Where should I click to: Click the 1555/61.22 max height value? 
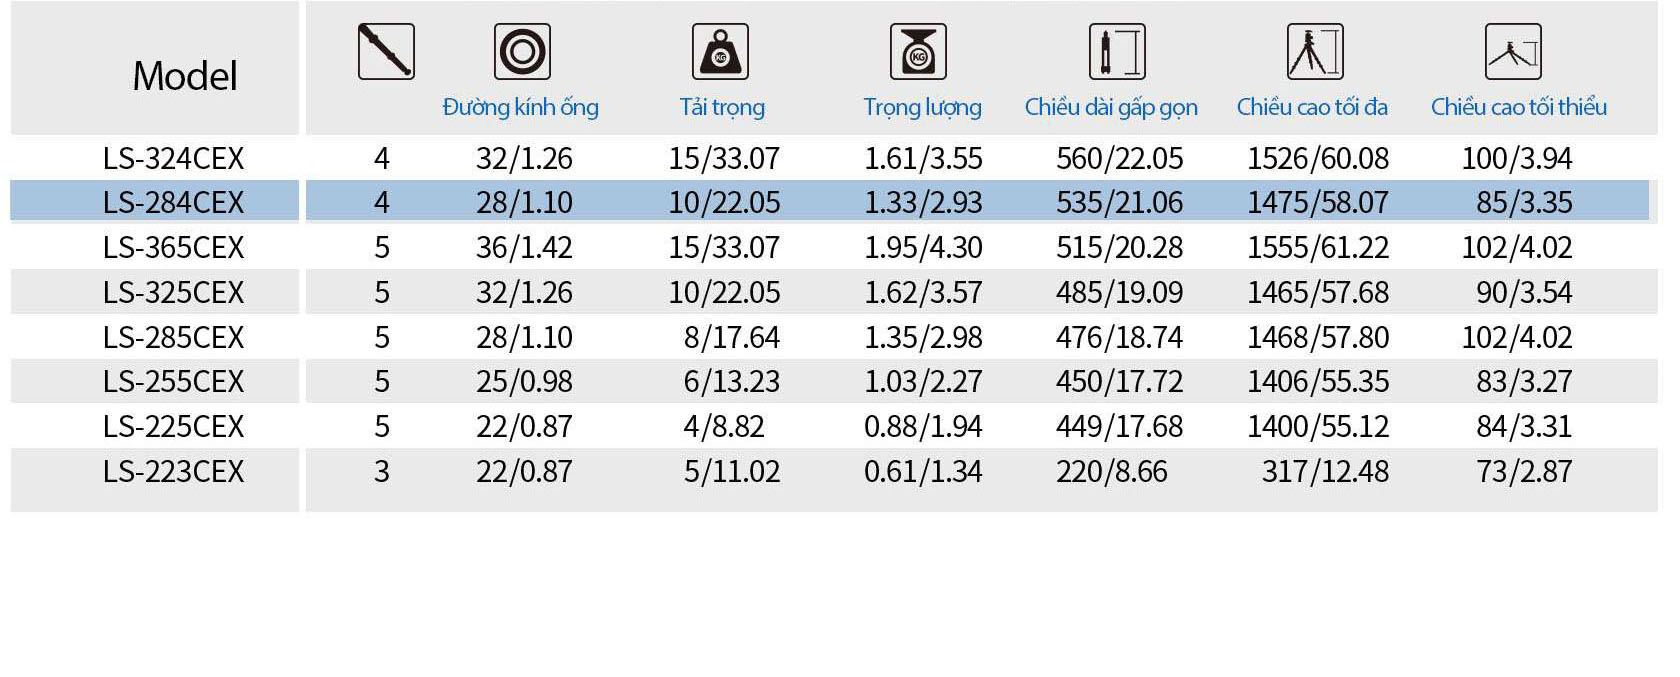[1318, 247]
